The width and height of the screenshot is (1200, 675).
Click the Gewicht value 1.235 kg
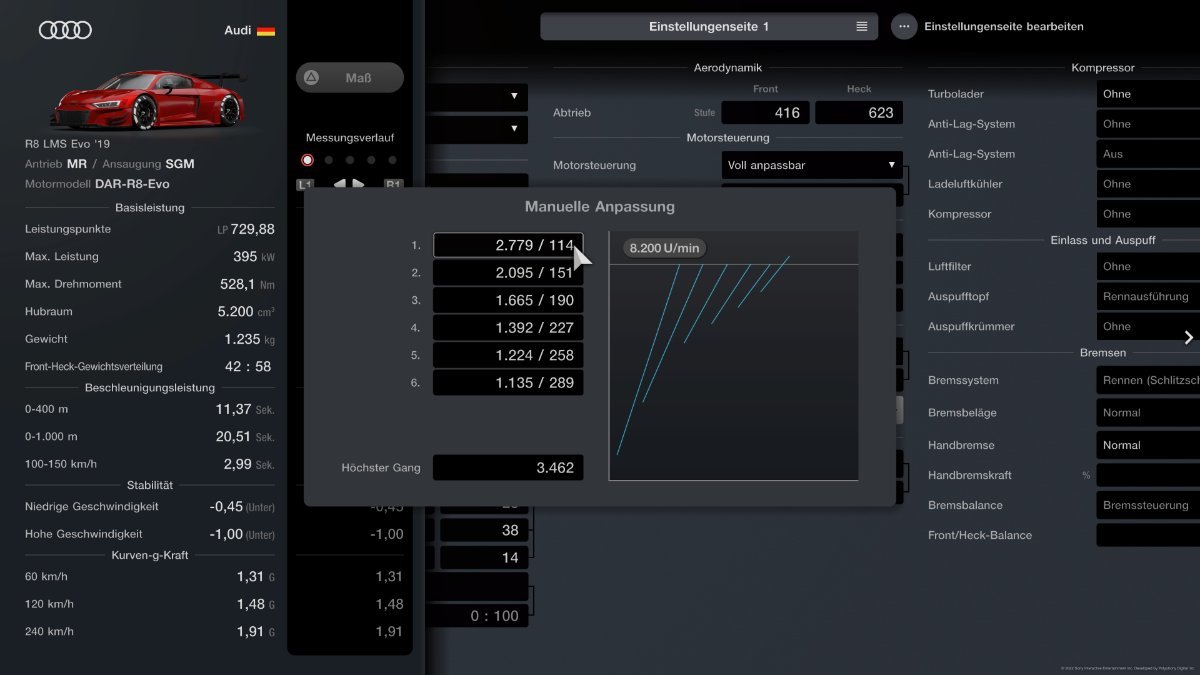(x=250, y=339)
